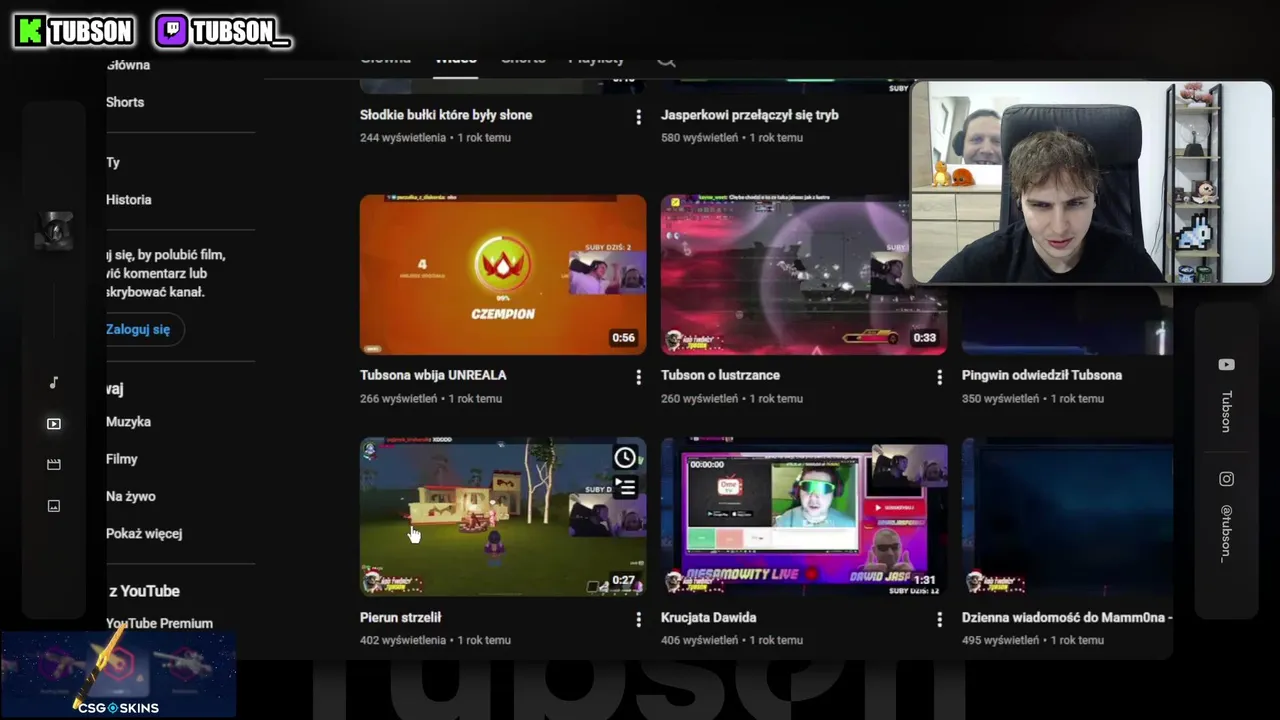Click text '266 wyświetleń • 1 rok temu'
This screenshot has height=720, width=1280.
(x=431, y=398)
